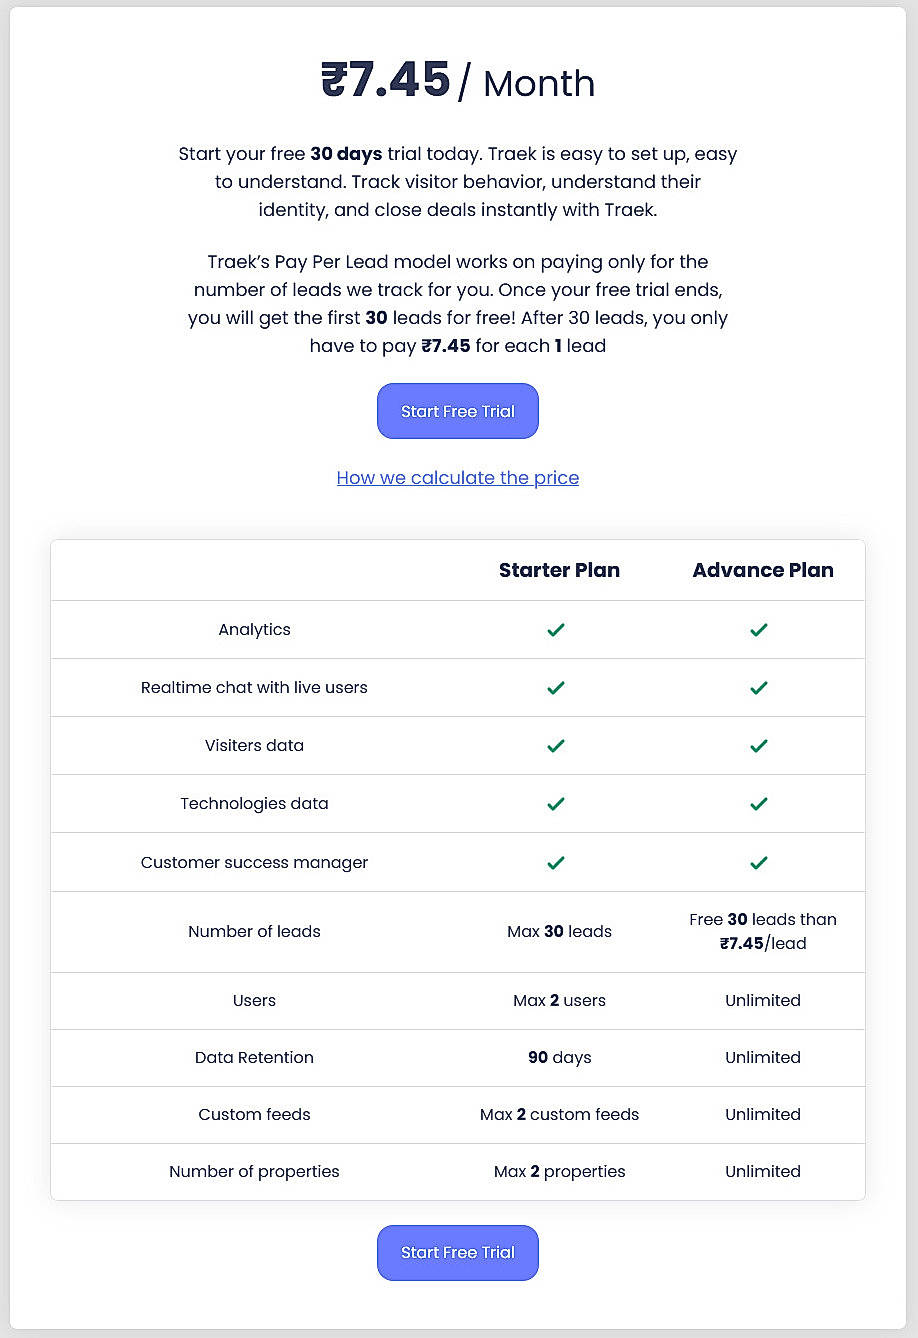Click the Visitors data checkmark under Starter Plan

pos(556,745)
